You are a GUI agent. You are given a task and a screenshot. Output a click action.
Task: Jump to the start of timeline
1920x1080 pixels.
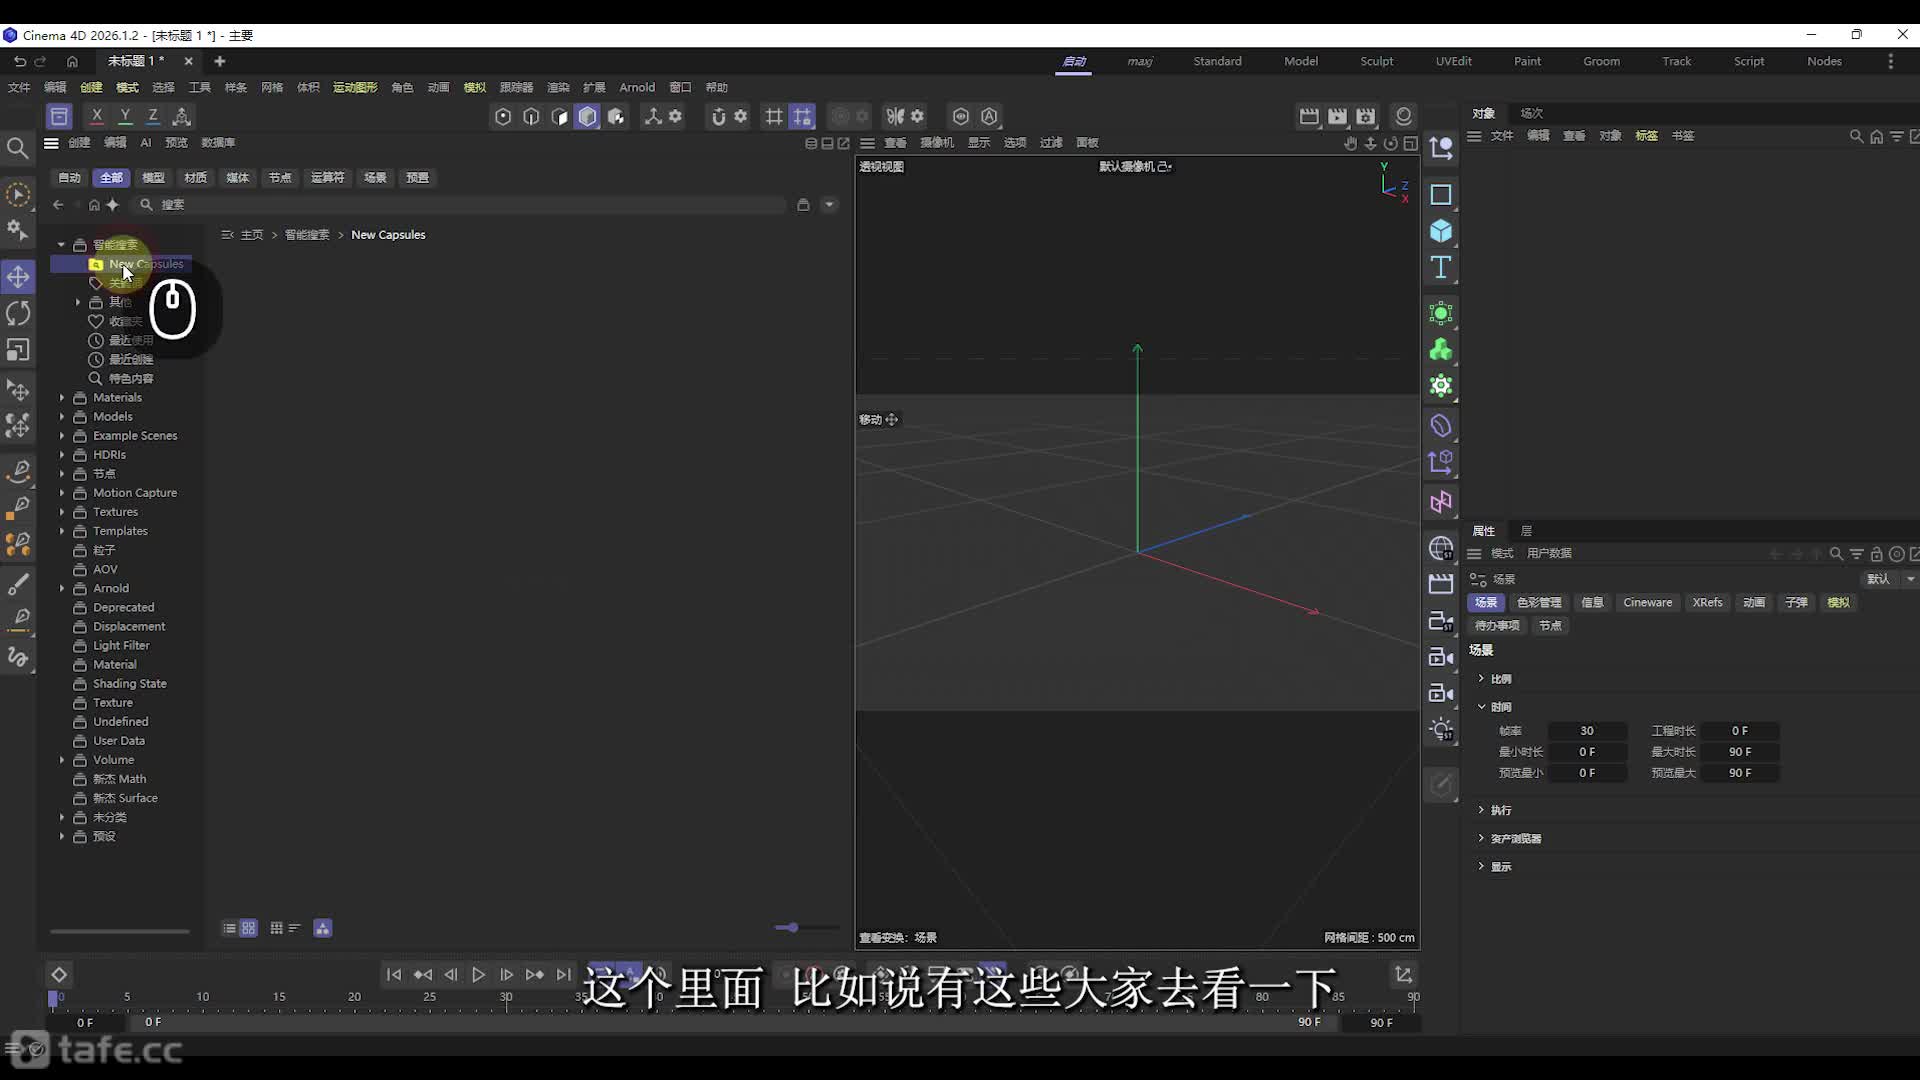394,975
